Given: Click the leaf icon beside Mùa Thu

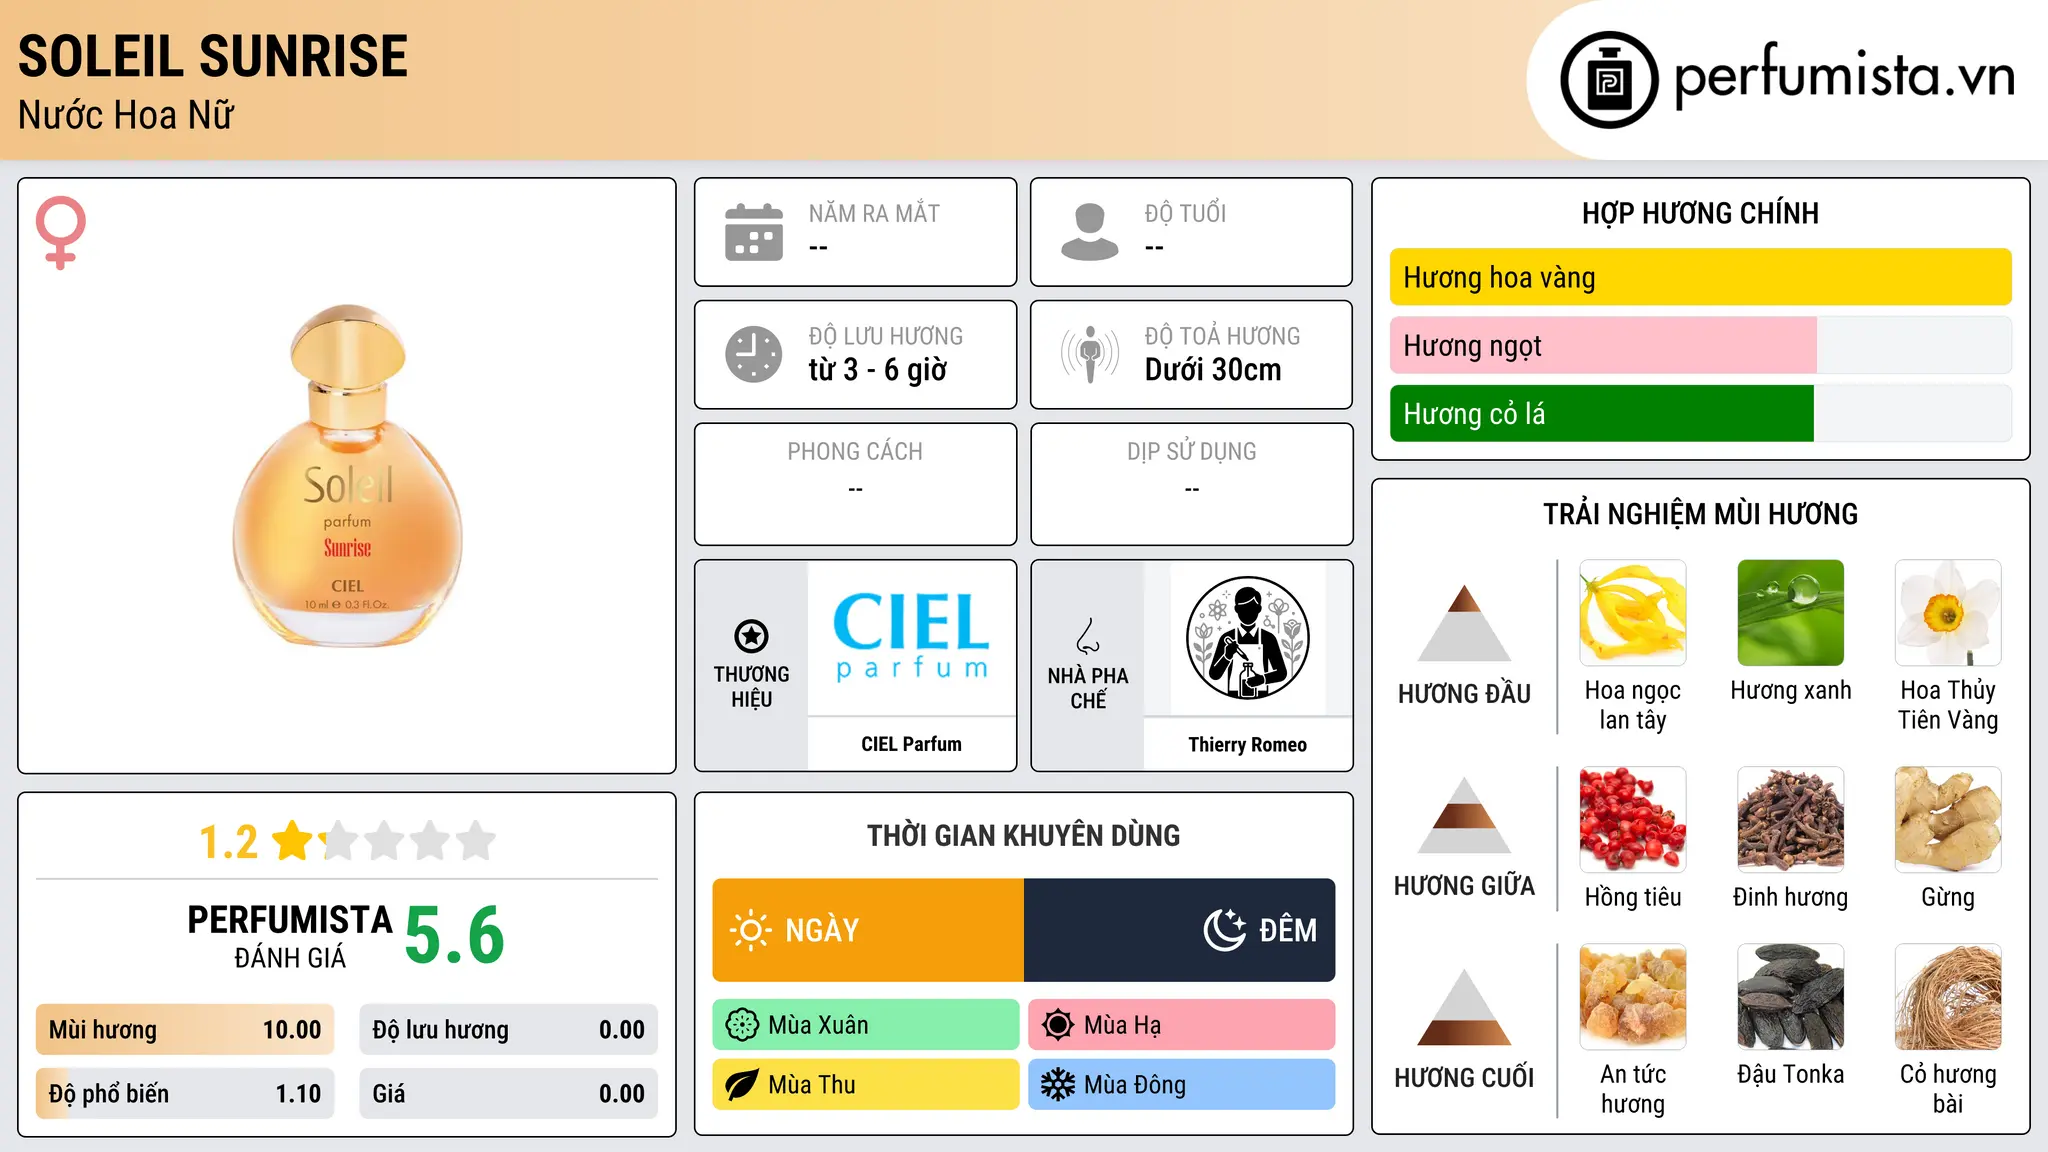Looking at the screenshot, I should coord(742,1085).
